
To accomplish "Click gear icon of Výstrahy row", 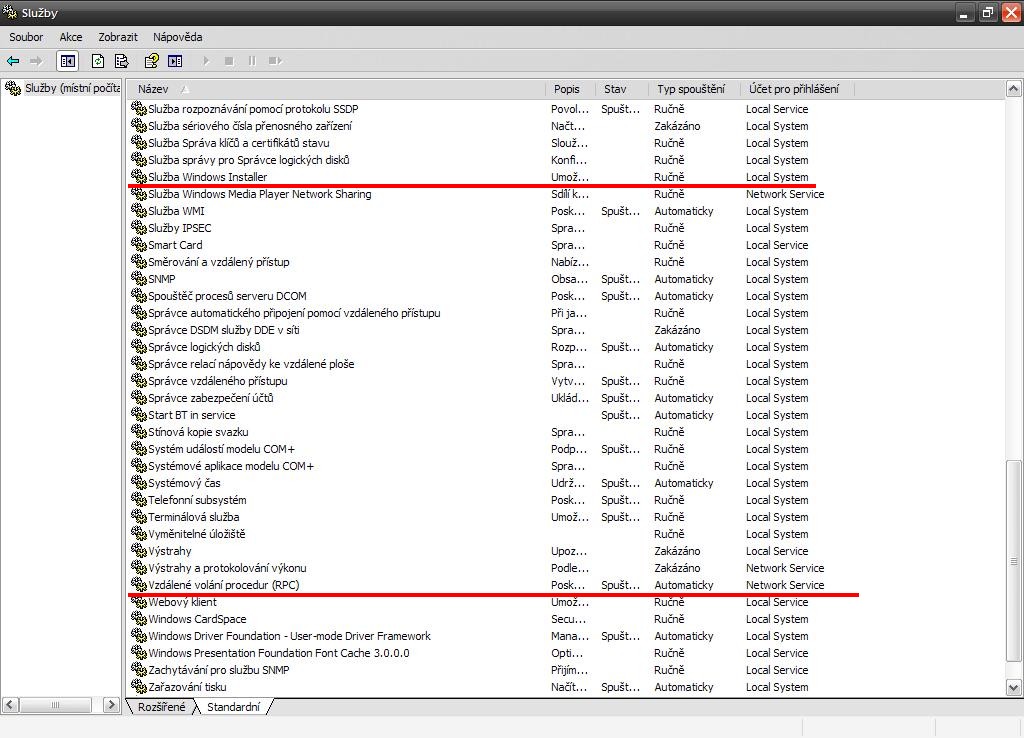I will point(138,550).
